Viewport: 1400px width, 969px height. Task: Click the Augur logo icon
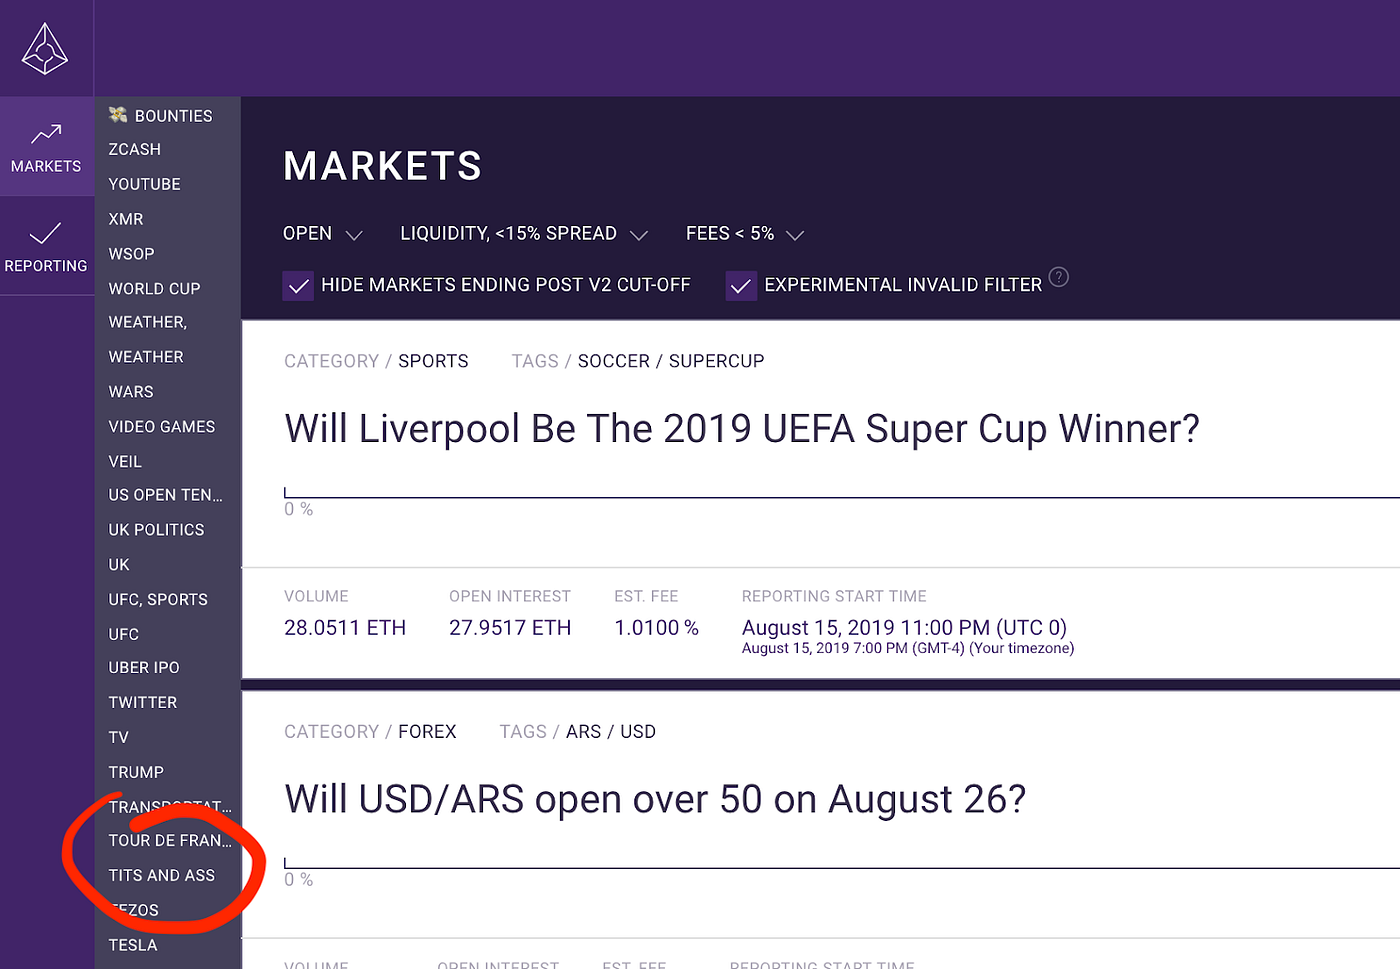pyautogui.click(x=46, y=47)
